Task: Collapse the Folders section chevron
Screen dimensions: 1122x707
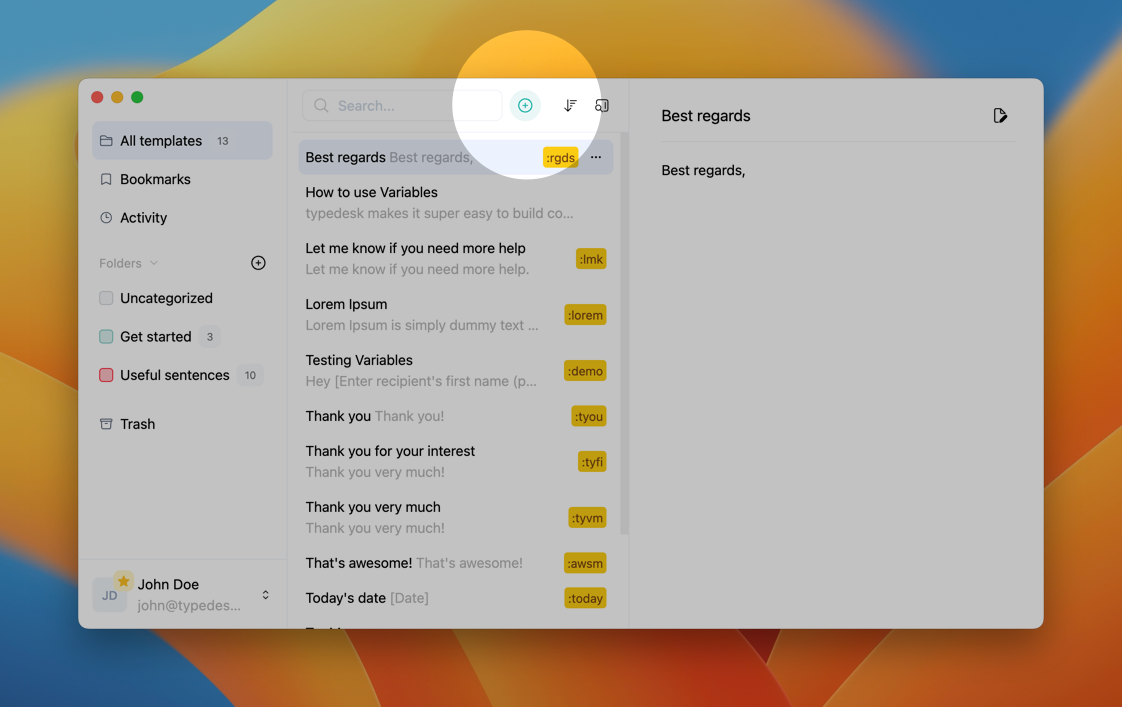Action: [x=154, y=263]
